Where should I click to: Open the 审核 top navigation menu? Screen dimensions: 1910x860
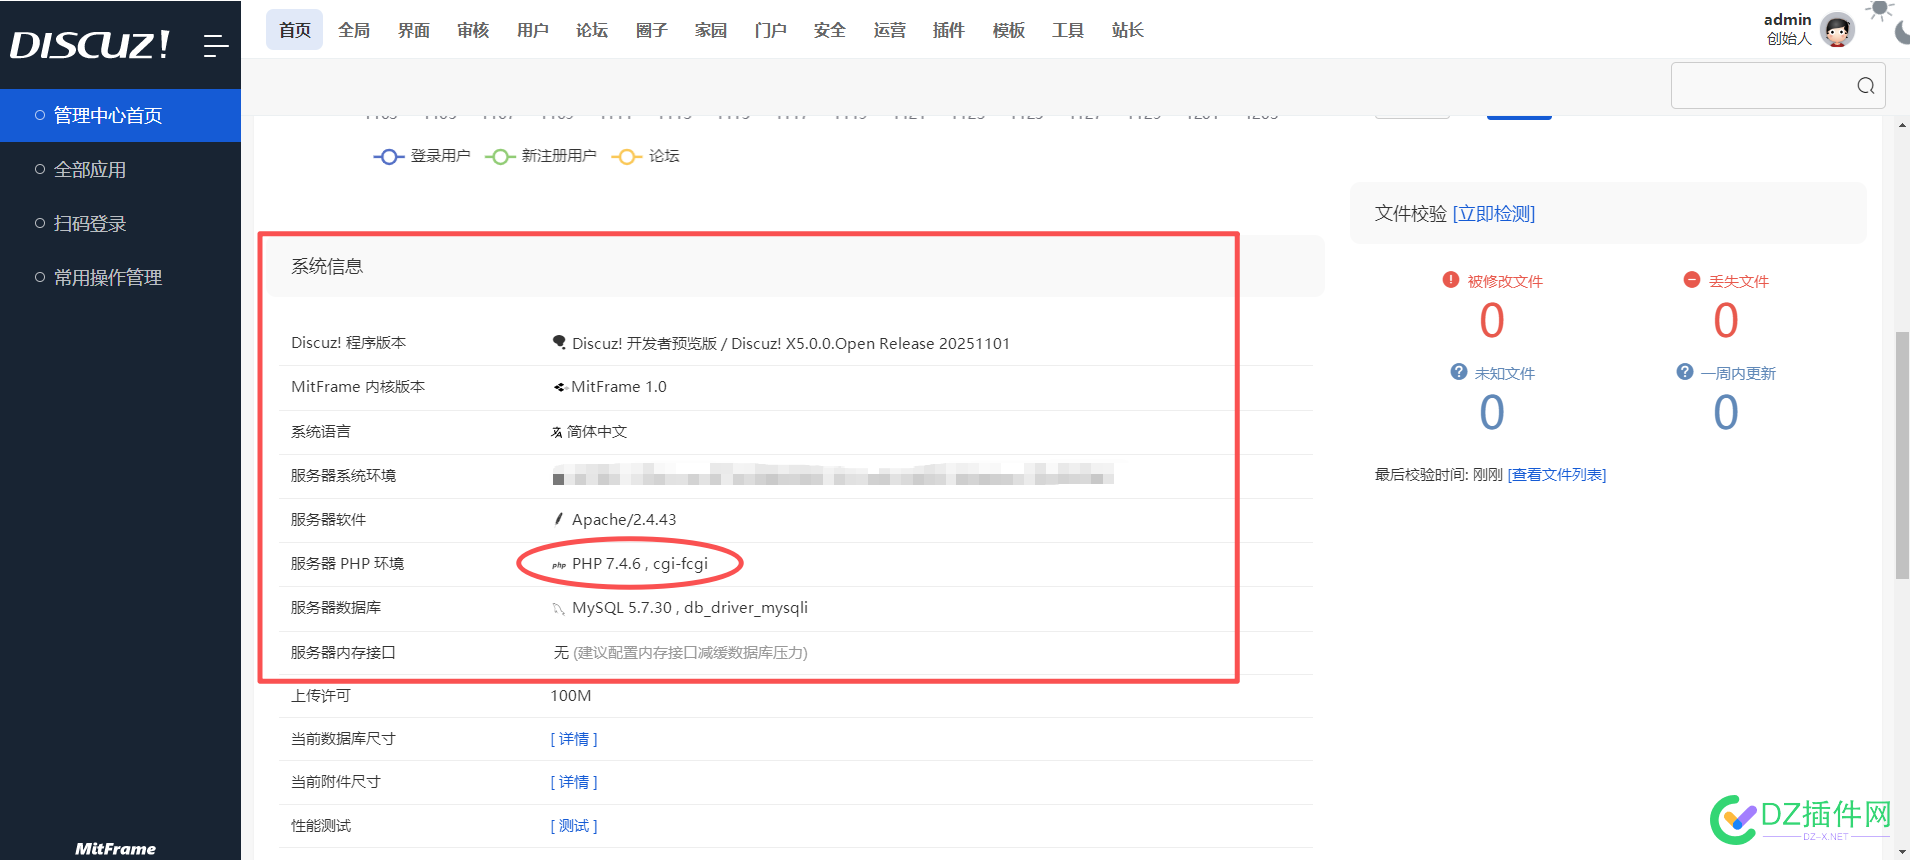tap(473, 30)
